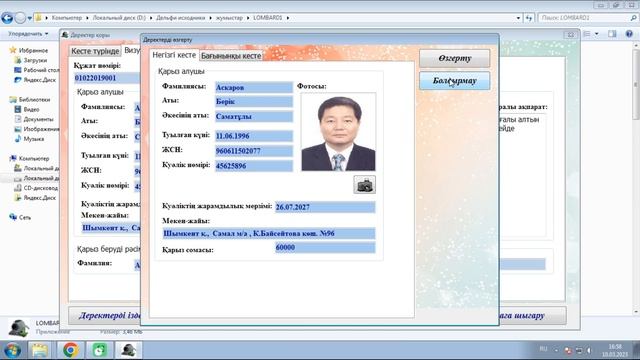This screenshot has width=640, height=360.
Task: Click the Болдырмау button
Action: [x=455, y=81]
